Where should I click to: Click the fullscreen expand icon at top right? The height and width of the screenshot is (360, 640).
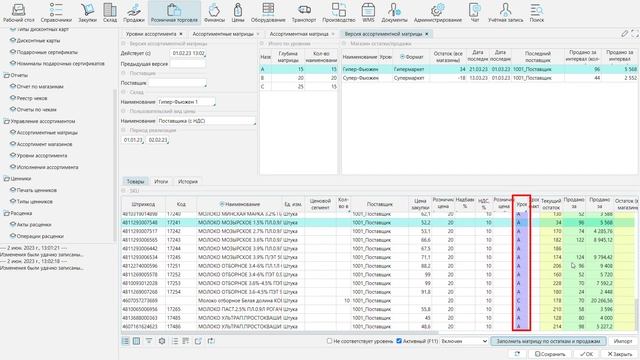pyautogui.click(x=635, y=33)
